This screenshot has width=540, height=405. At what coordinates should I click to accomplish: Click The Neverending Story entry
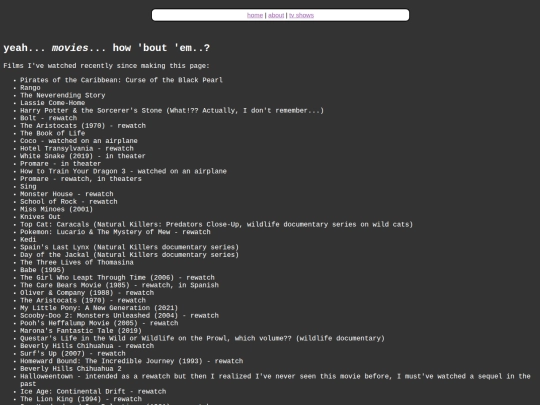click(63, 95)
